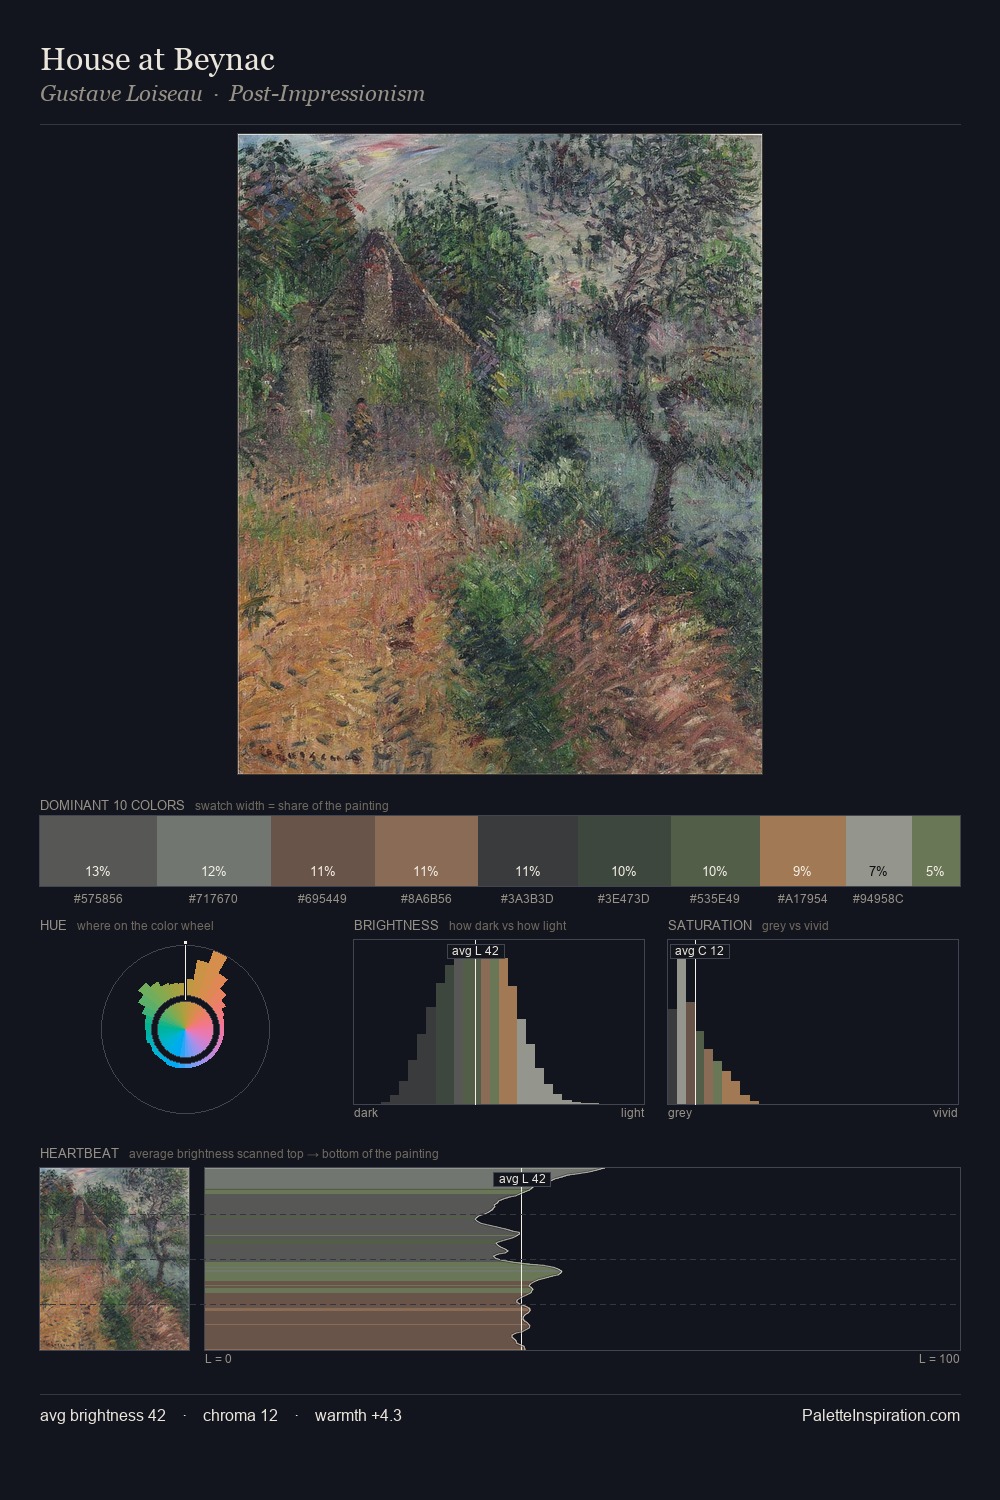Click the dark green swatch above #3E473D
The image size is (1000, 1500).
click(x=624, y=851)
